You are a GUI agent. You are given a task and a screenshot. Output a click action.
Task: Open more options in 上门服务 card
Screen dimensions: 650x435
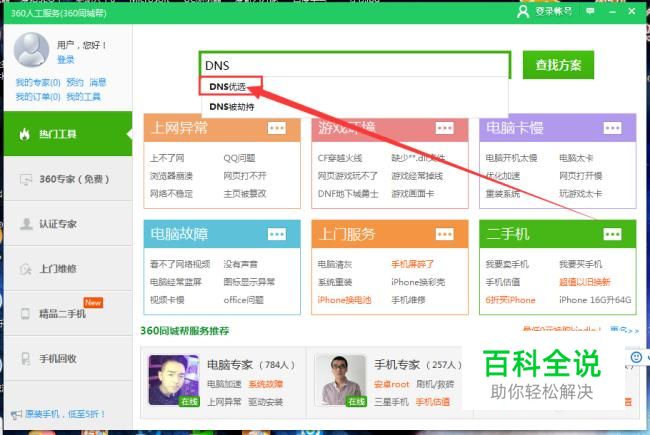(444, 234)
